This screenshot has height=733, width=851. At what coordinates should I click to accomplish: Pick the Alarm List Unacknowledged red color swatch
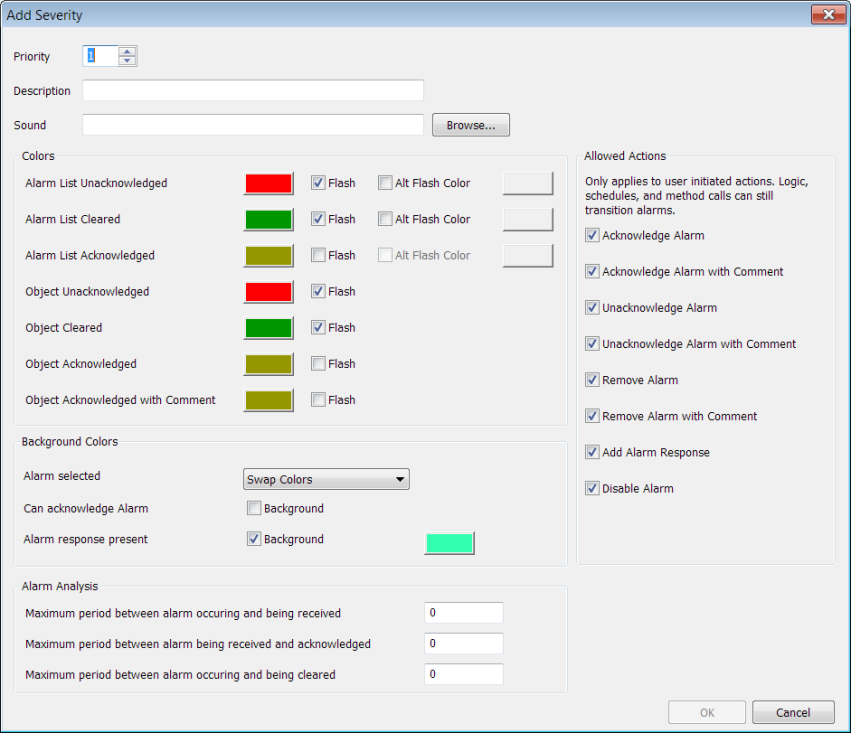tap(268, 184)
